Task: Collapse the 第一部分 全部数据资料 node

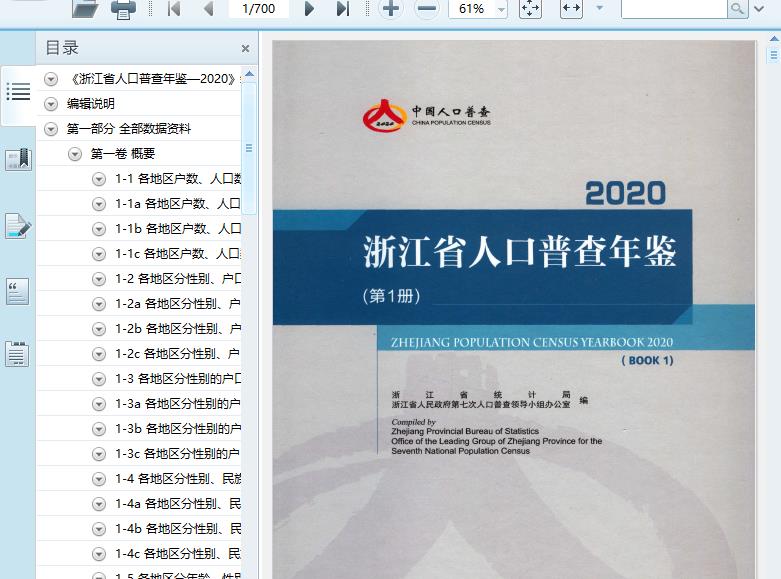Action: click(x=51, y=129)
